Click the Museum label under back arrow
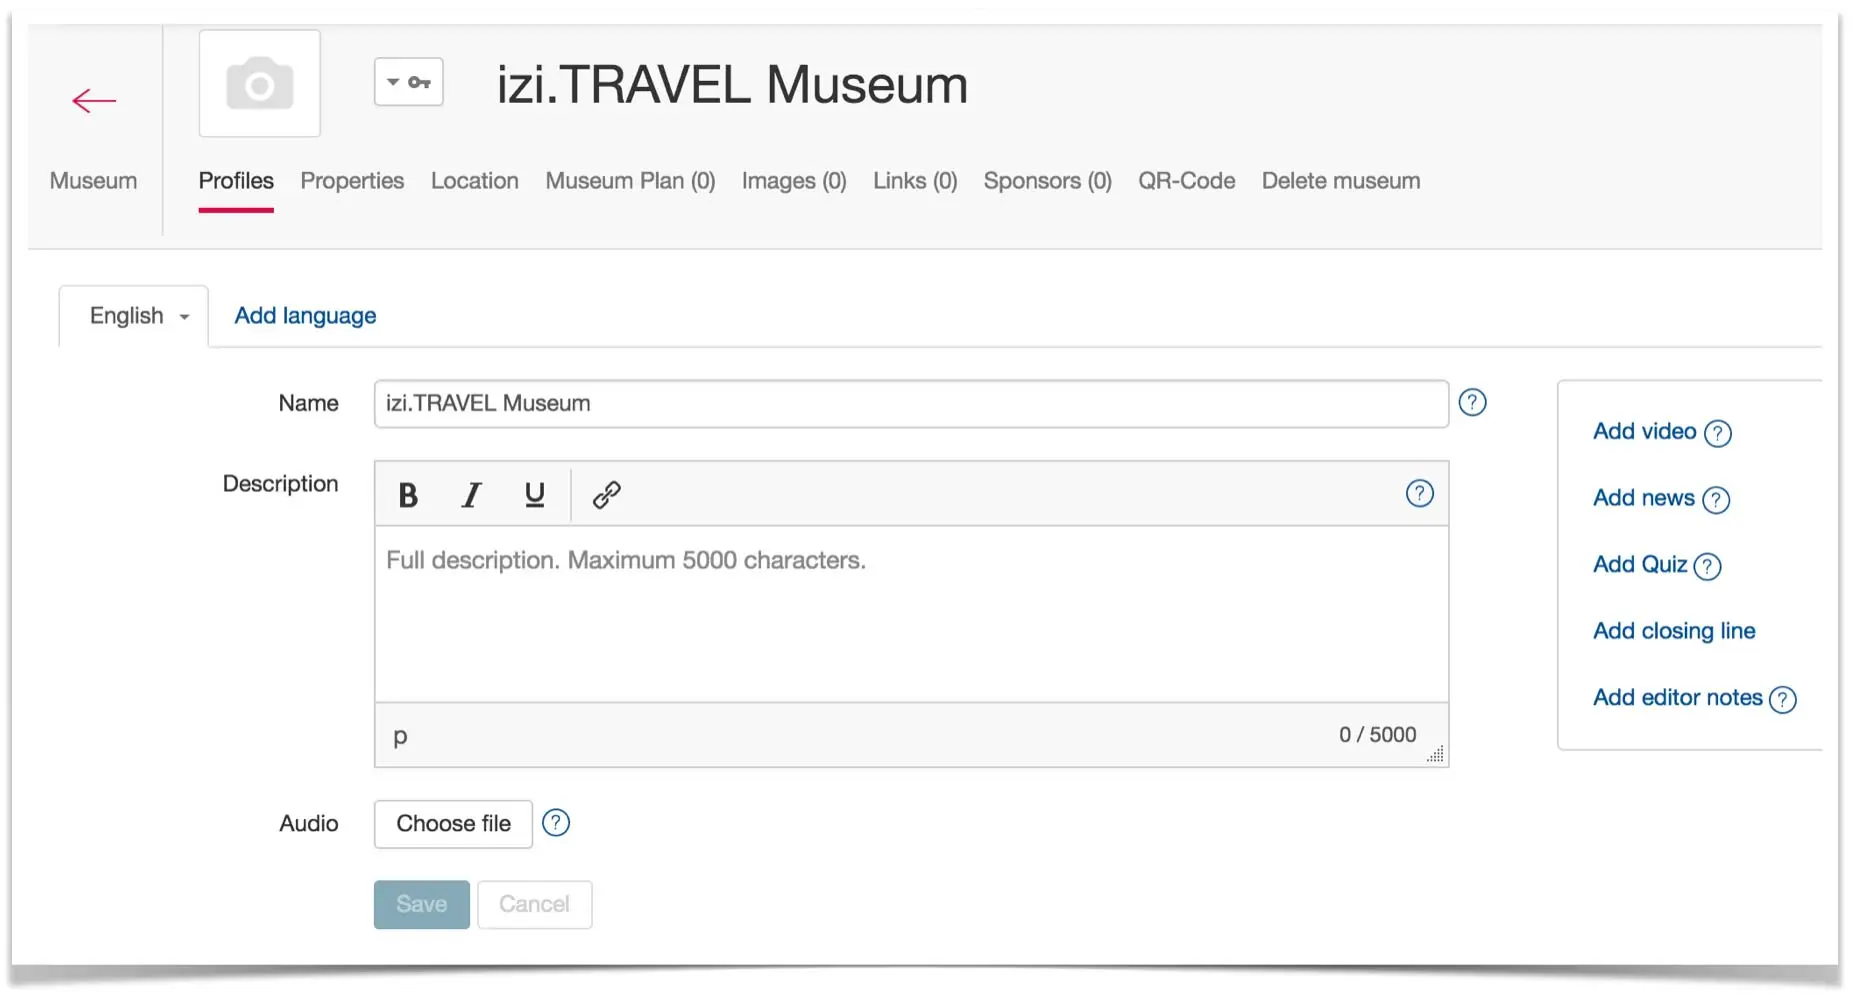1852x996 pixels. pyautogui.click(x=93, y=181)
